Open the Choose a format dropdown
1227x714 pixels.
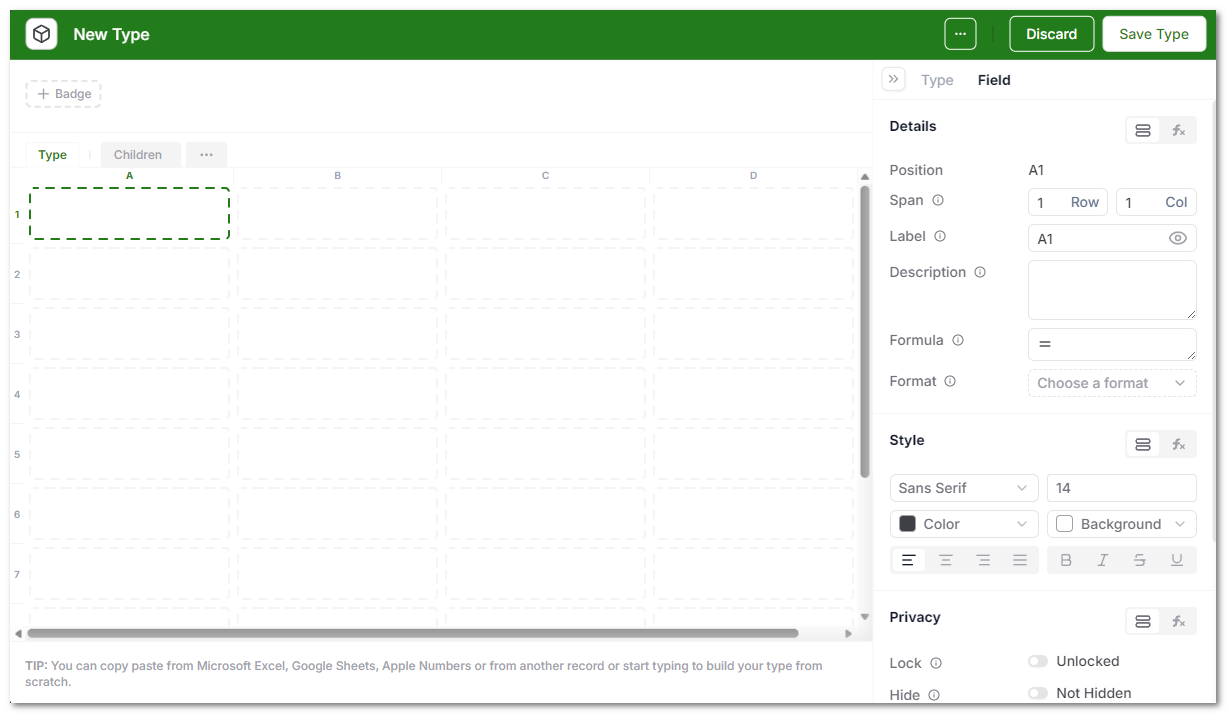pyautogui.click(x=1111, y=383)
